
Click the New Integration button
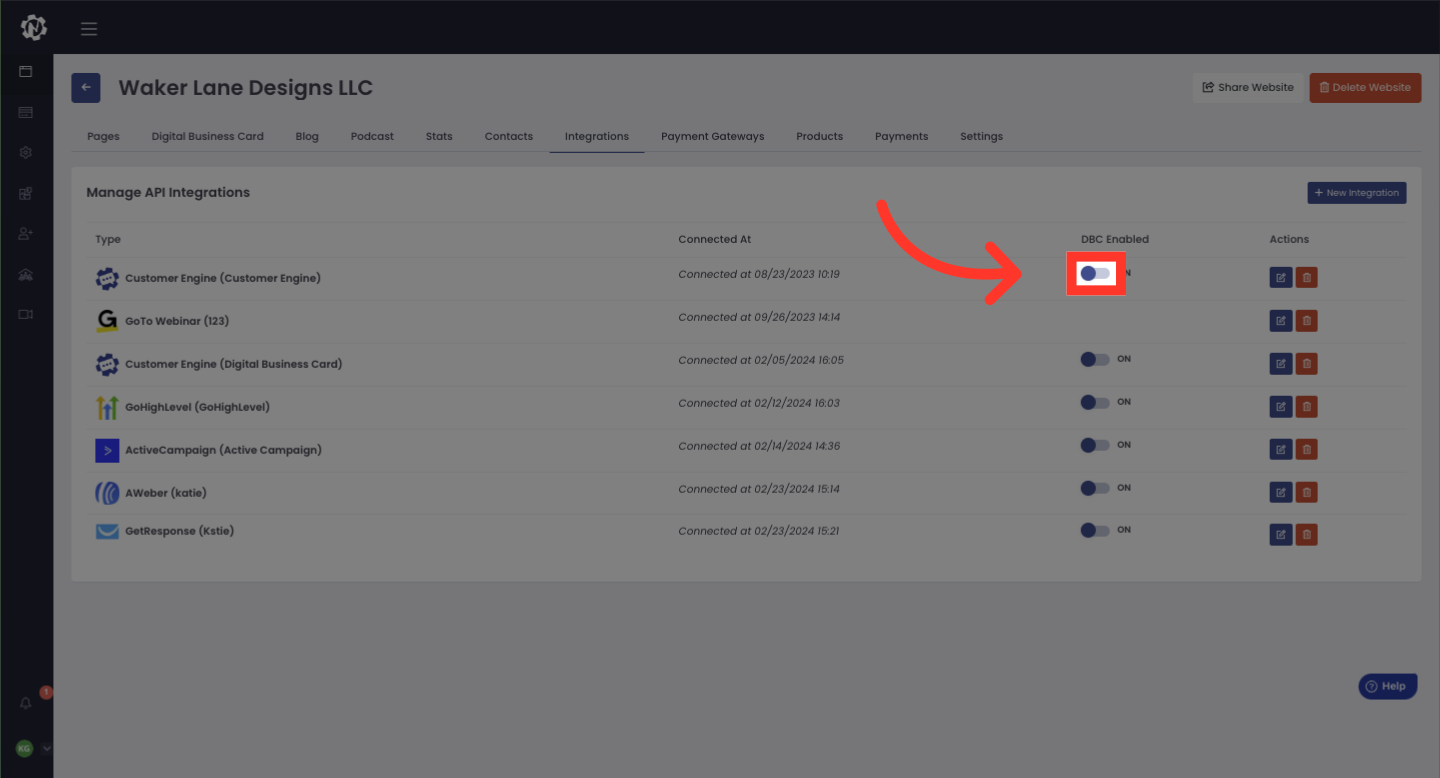pos(1357,193)
